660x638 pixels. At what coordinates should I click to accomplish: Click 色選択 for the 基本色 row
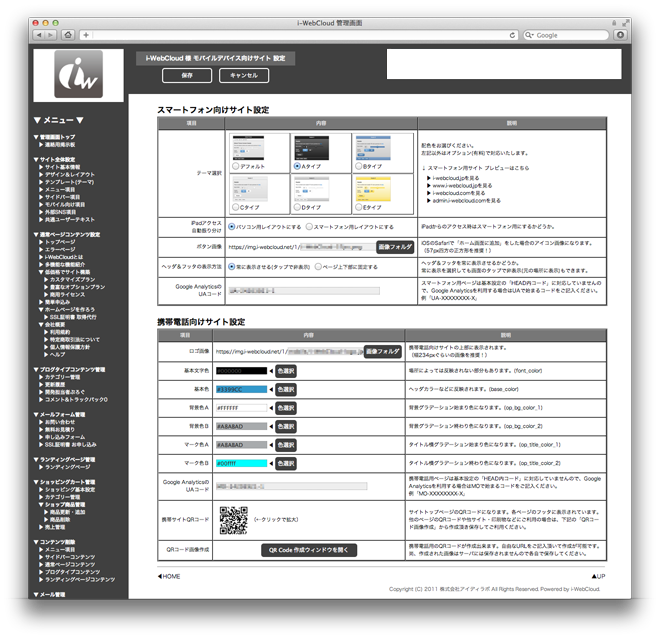[x=286, y=390]
